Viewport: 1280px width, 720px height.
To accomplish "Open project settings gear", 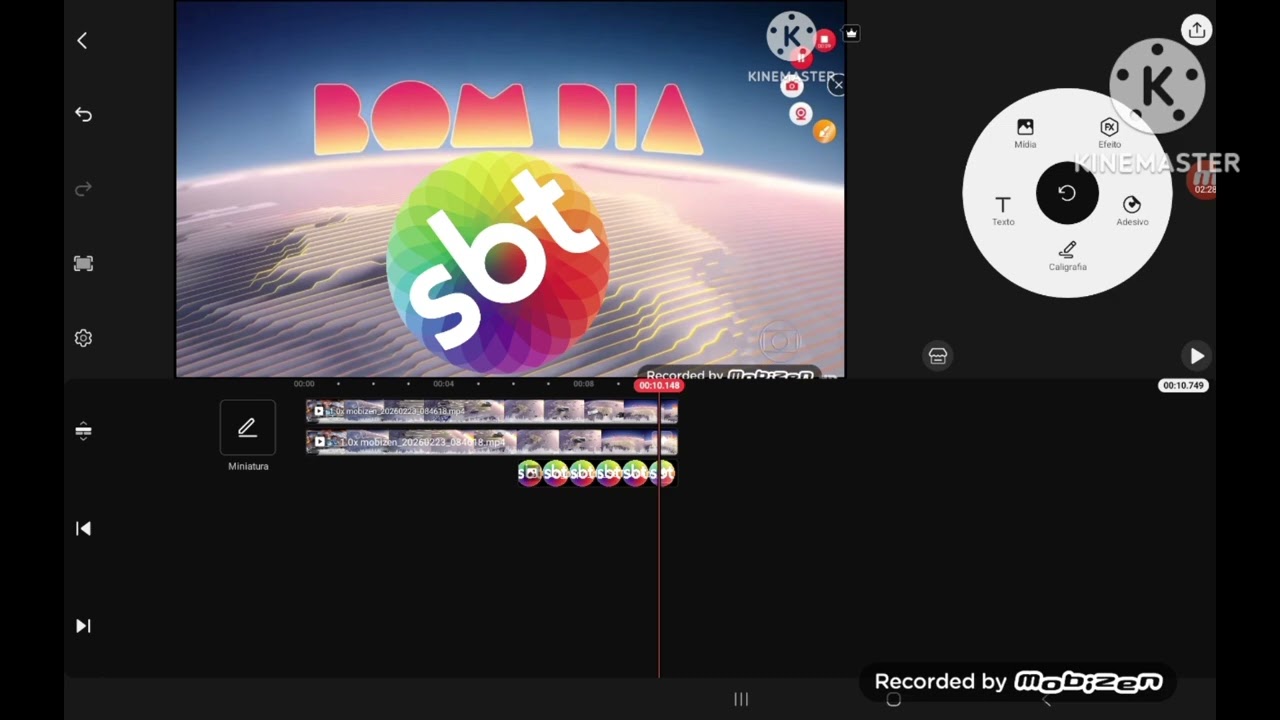I will [x=83, y=338].
